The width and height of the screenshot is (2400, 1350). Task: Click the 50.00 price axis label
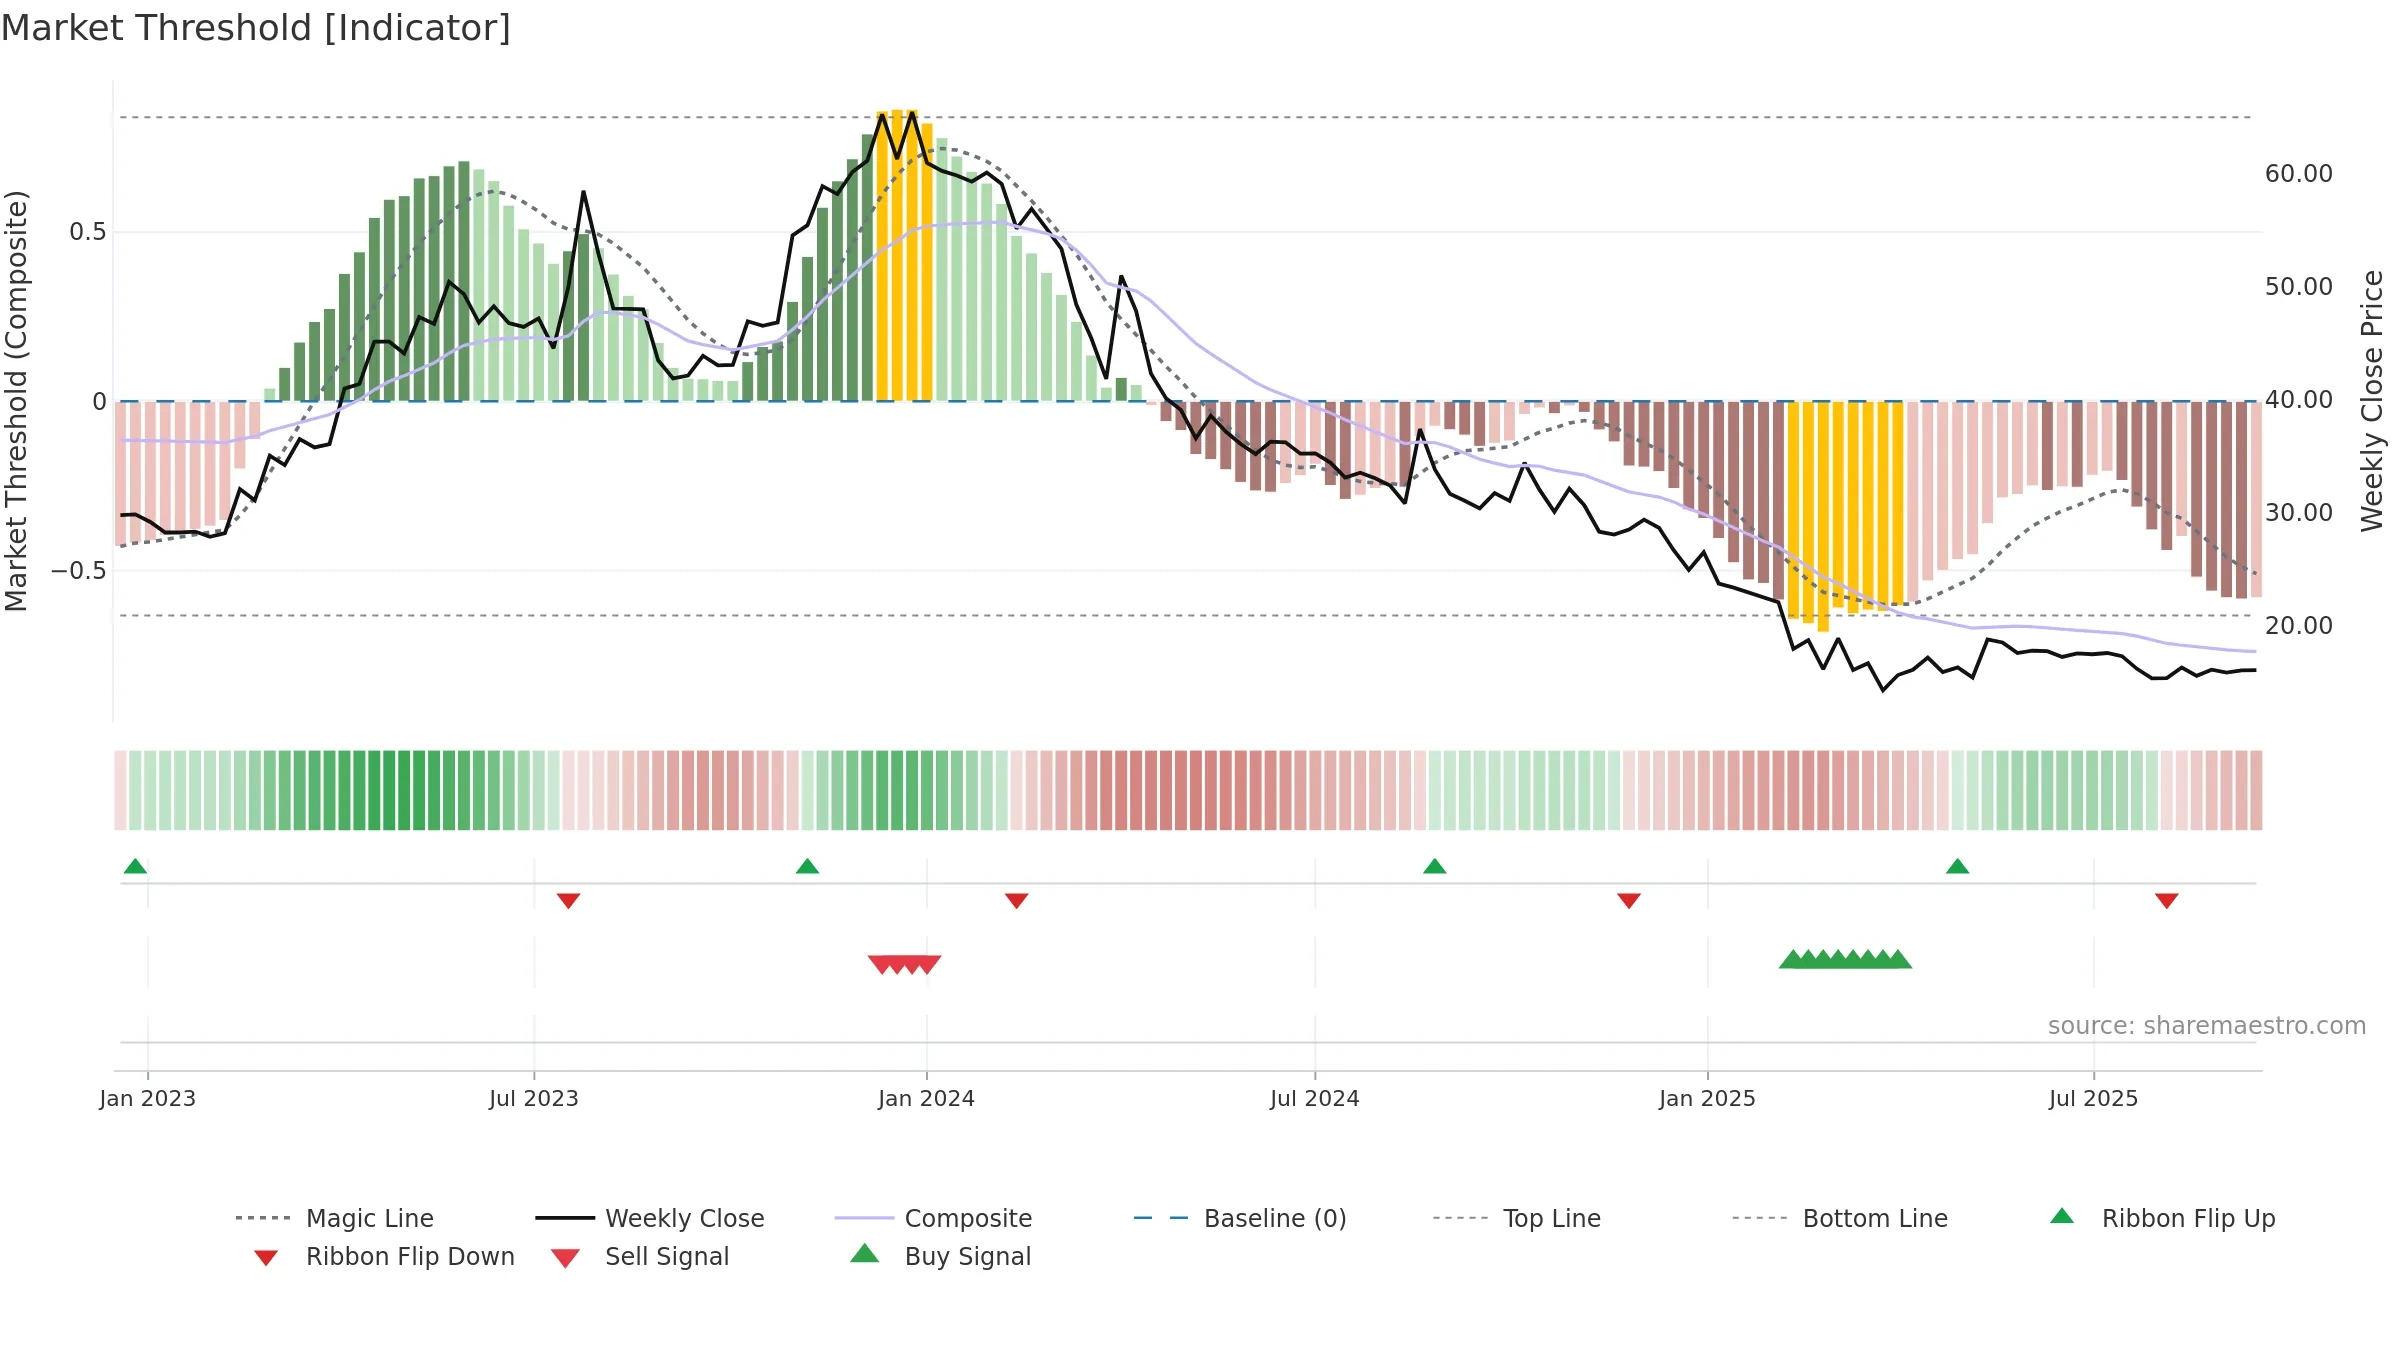pyautogui.click(x=2298, y=287)
